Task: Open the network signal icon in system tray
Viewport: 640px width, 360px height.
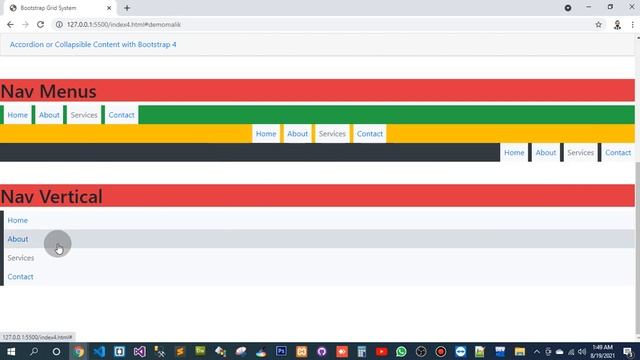Action: click(571, 351)
